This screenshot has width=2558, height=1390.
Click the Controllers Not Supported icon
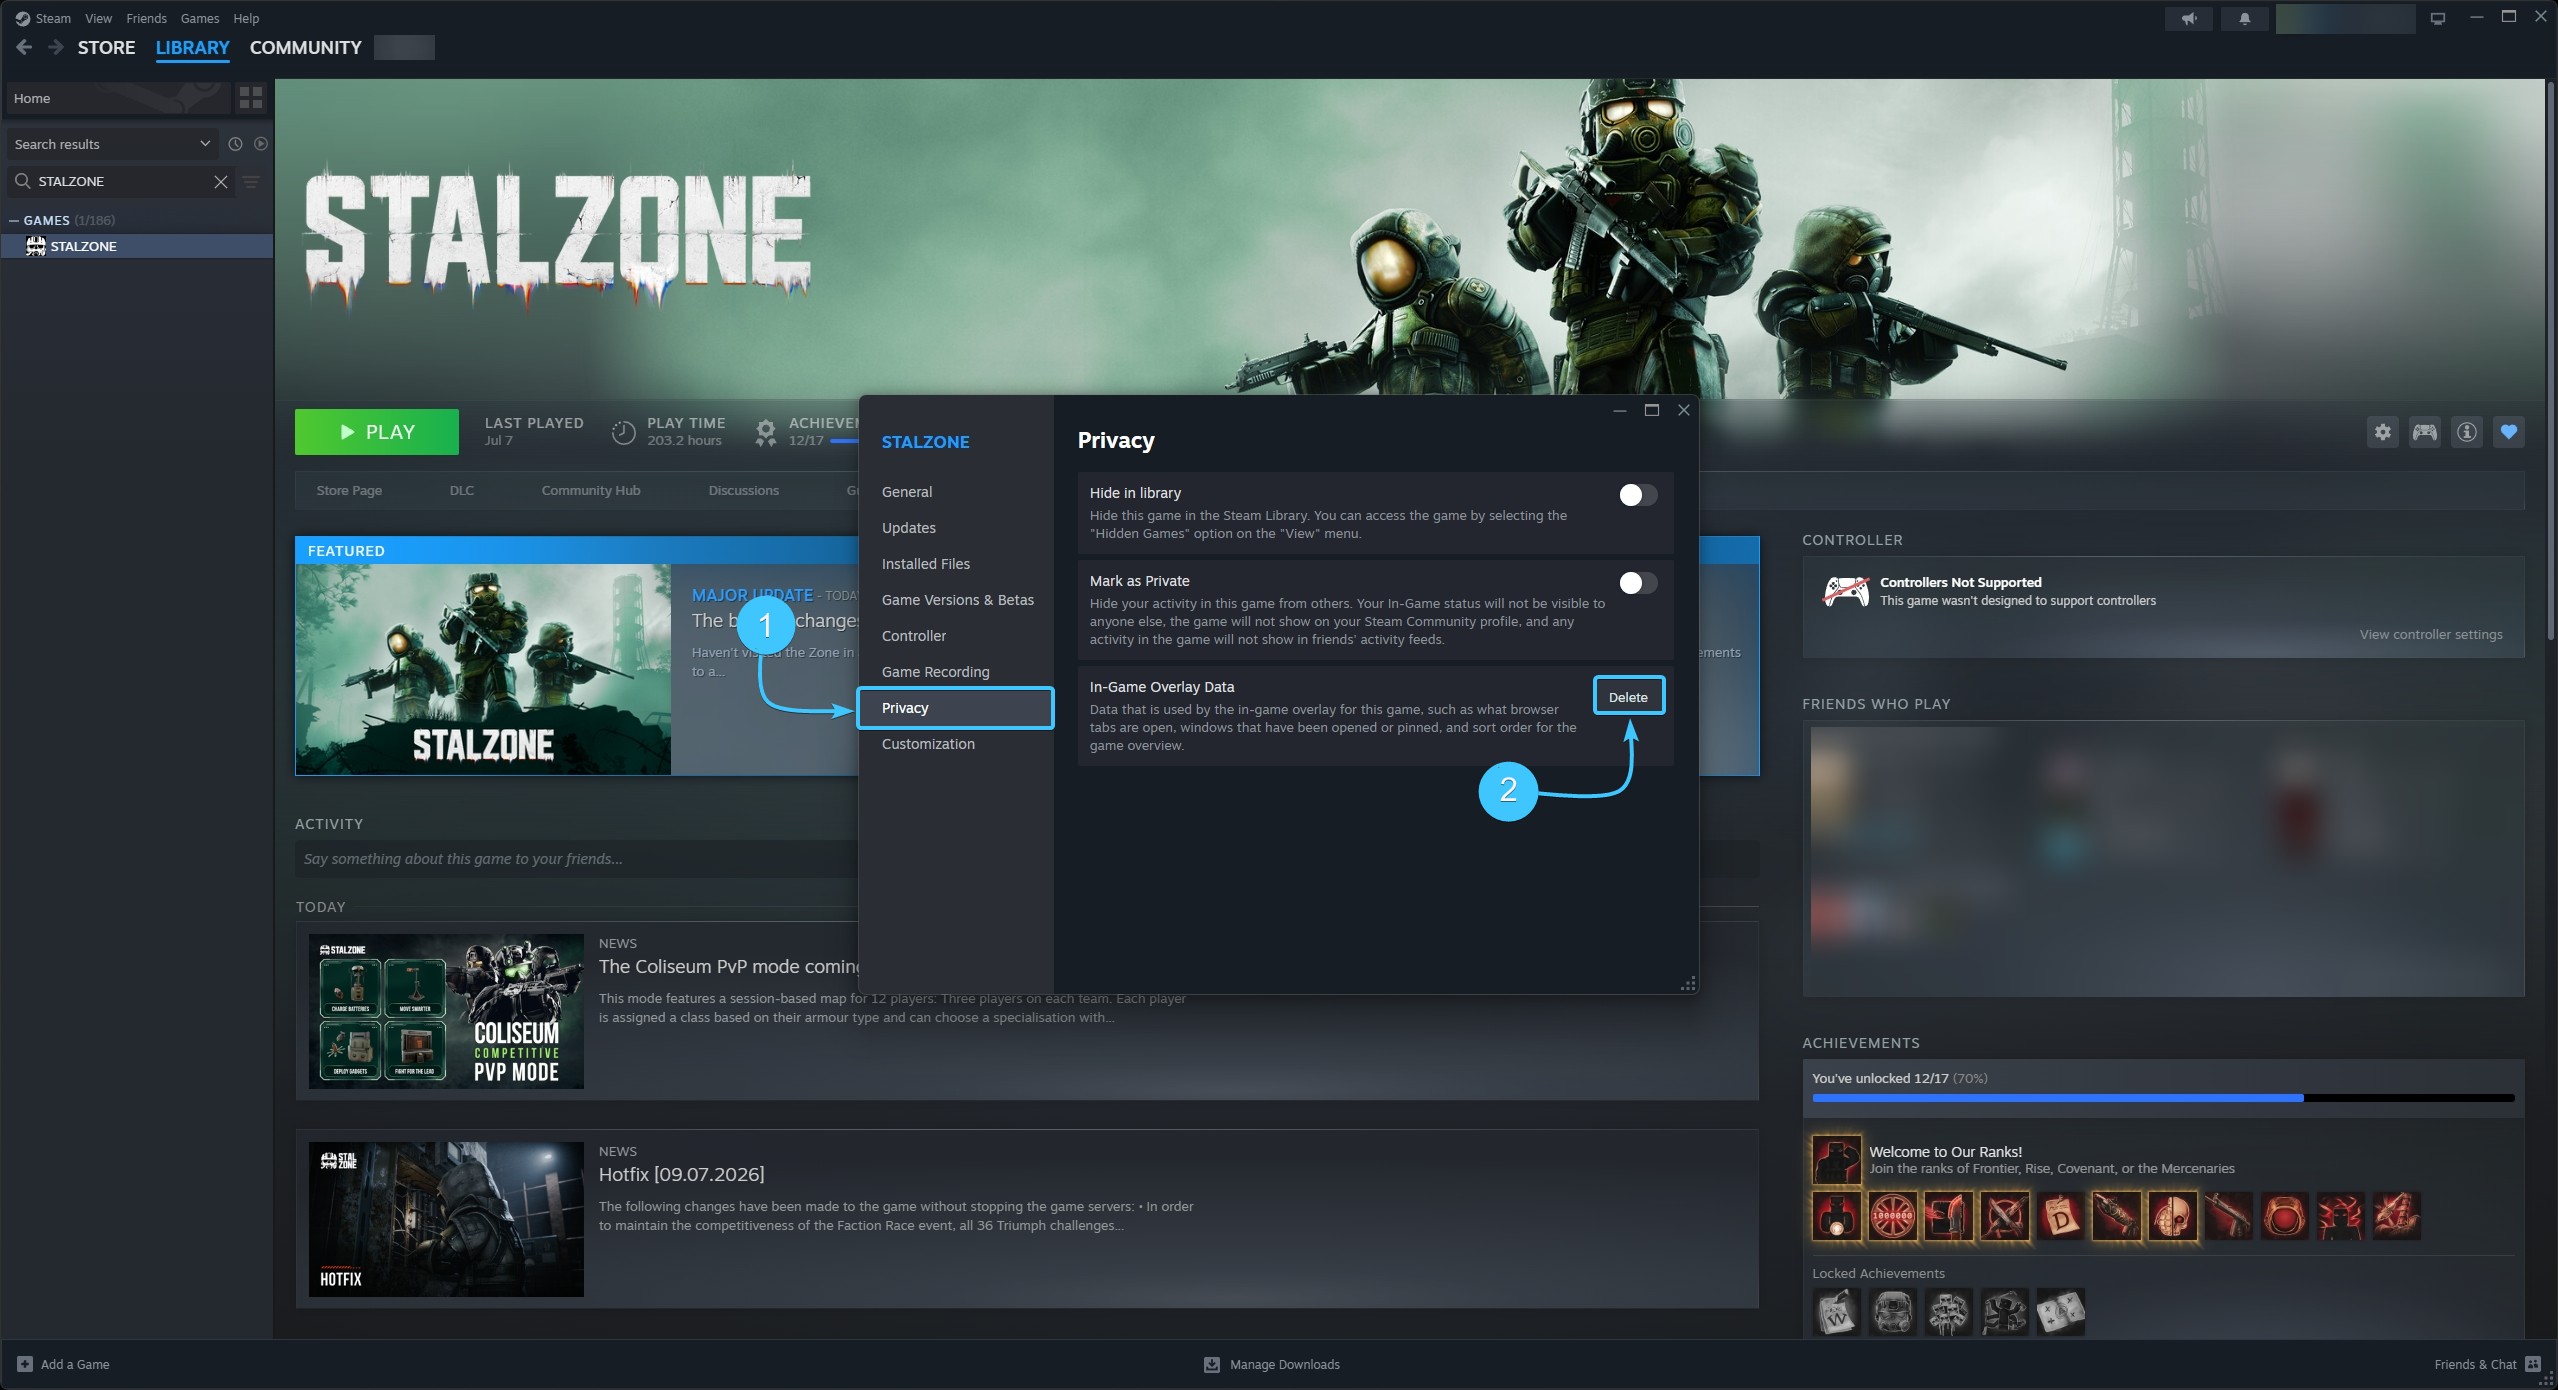1846,592
